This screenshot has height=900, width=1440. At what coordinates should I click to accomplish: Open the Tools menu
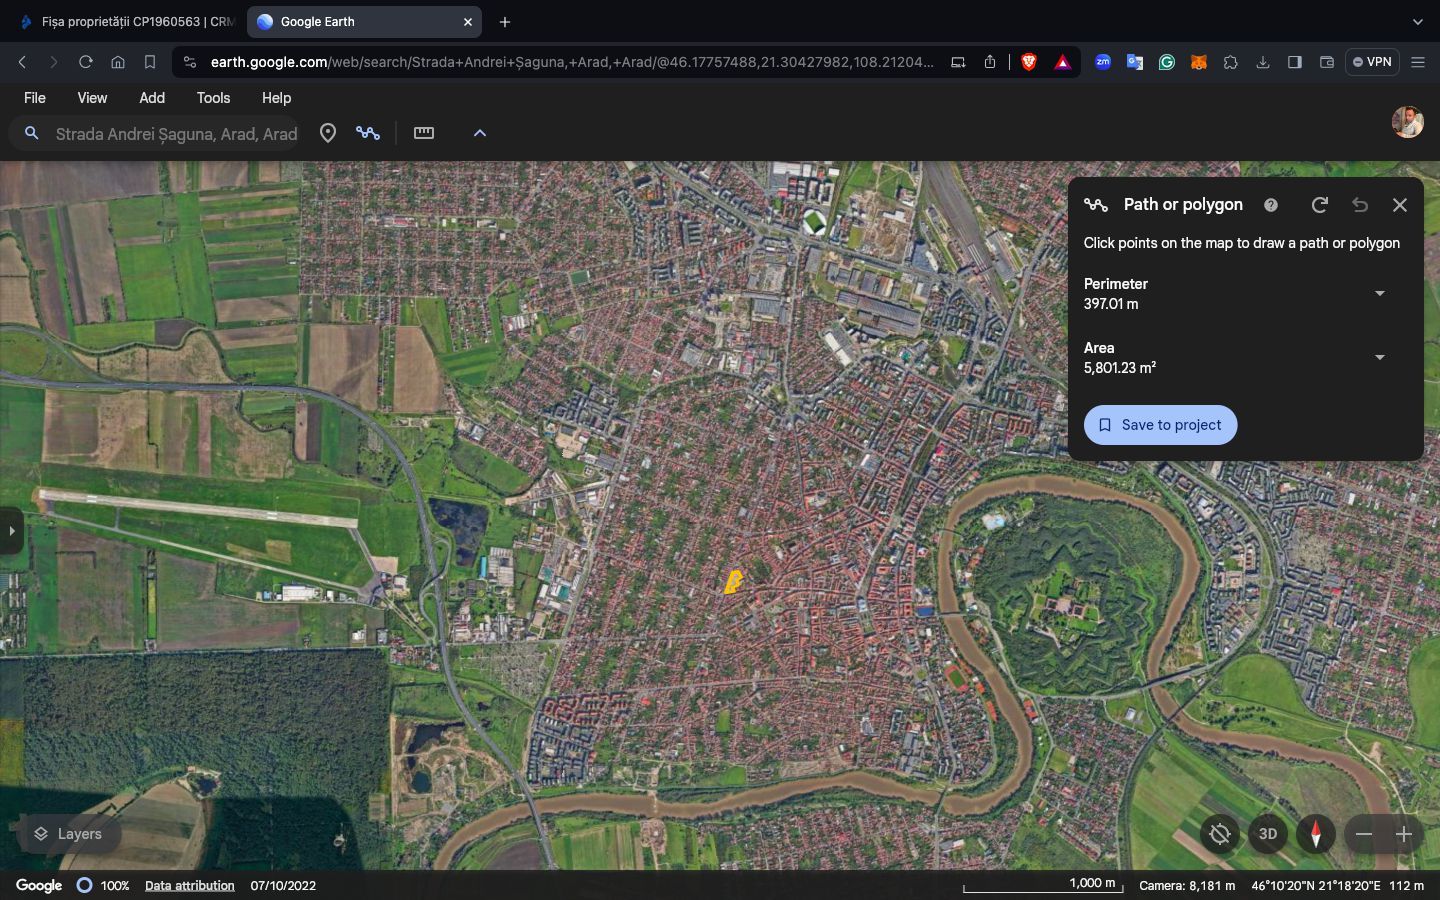(213, 98)
